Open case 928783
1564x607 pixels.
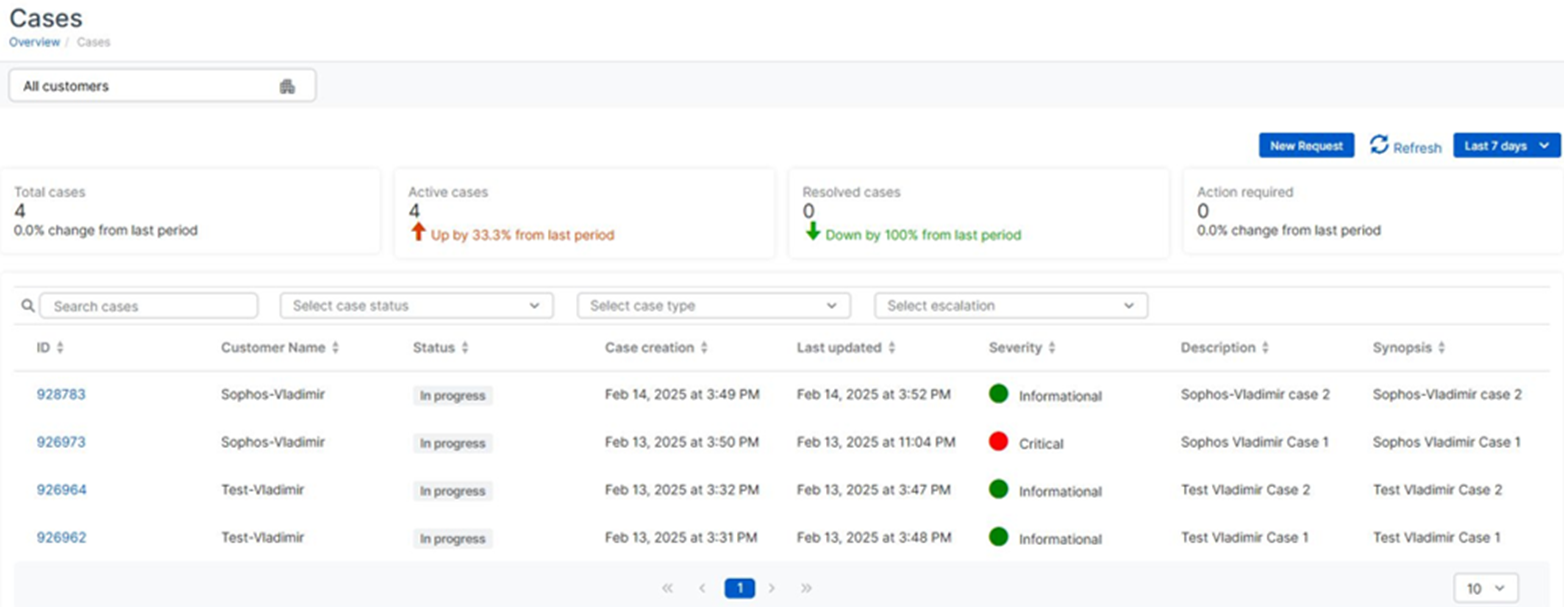click(61, 394)
